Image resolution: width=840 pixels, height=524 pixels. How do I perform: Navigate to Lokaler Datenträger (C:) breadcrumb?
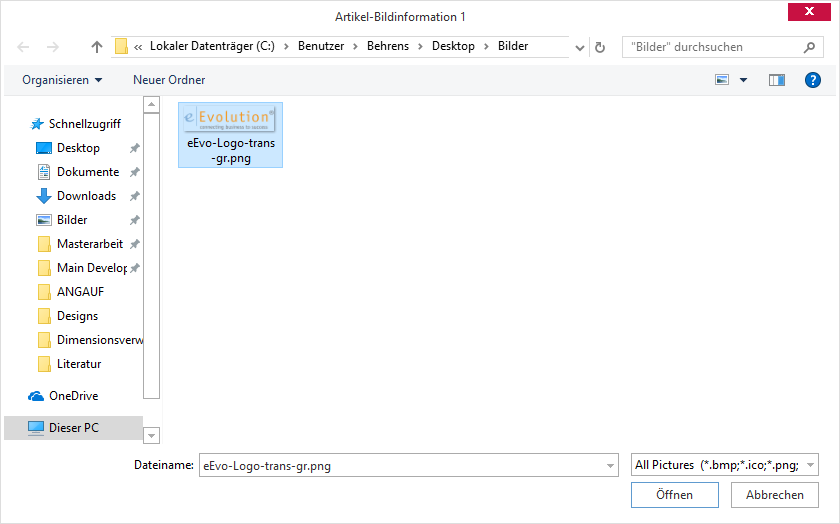(x=212, y=46)
